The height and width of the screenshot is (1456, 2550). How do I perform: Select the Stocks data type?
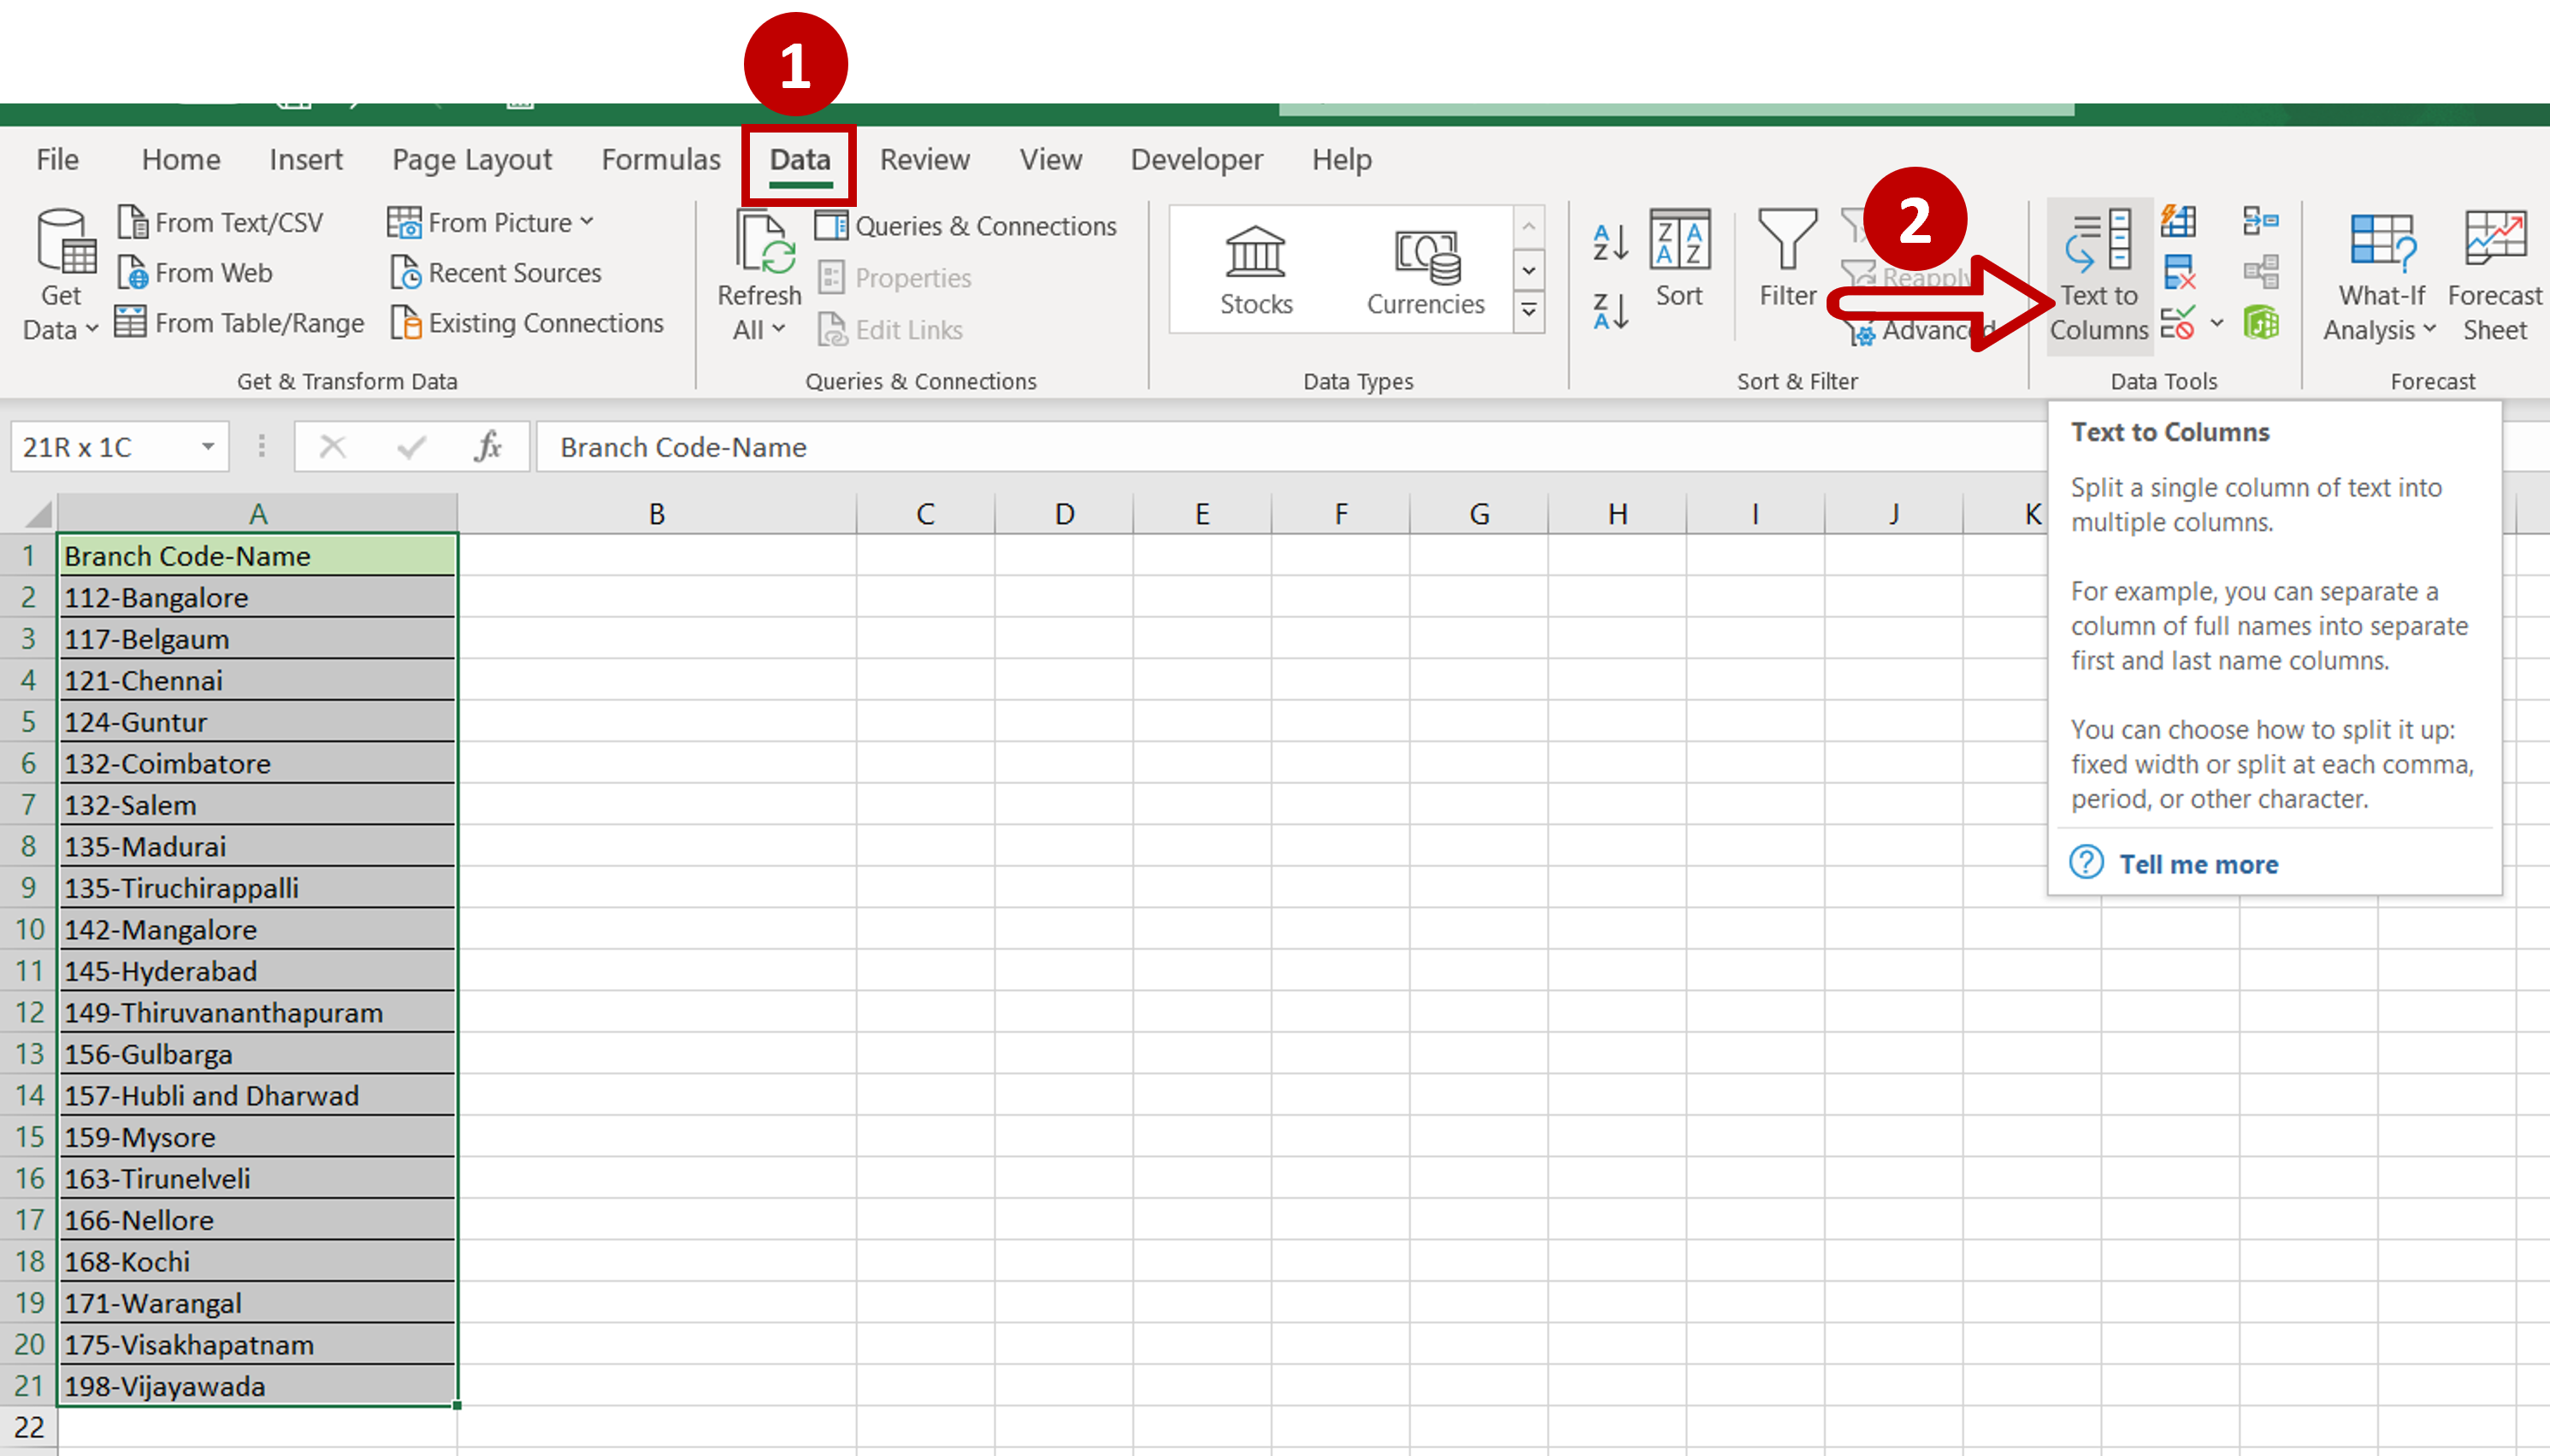pos(1256,270)
